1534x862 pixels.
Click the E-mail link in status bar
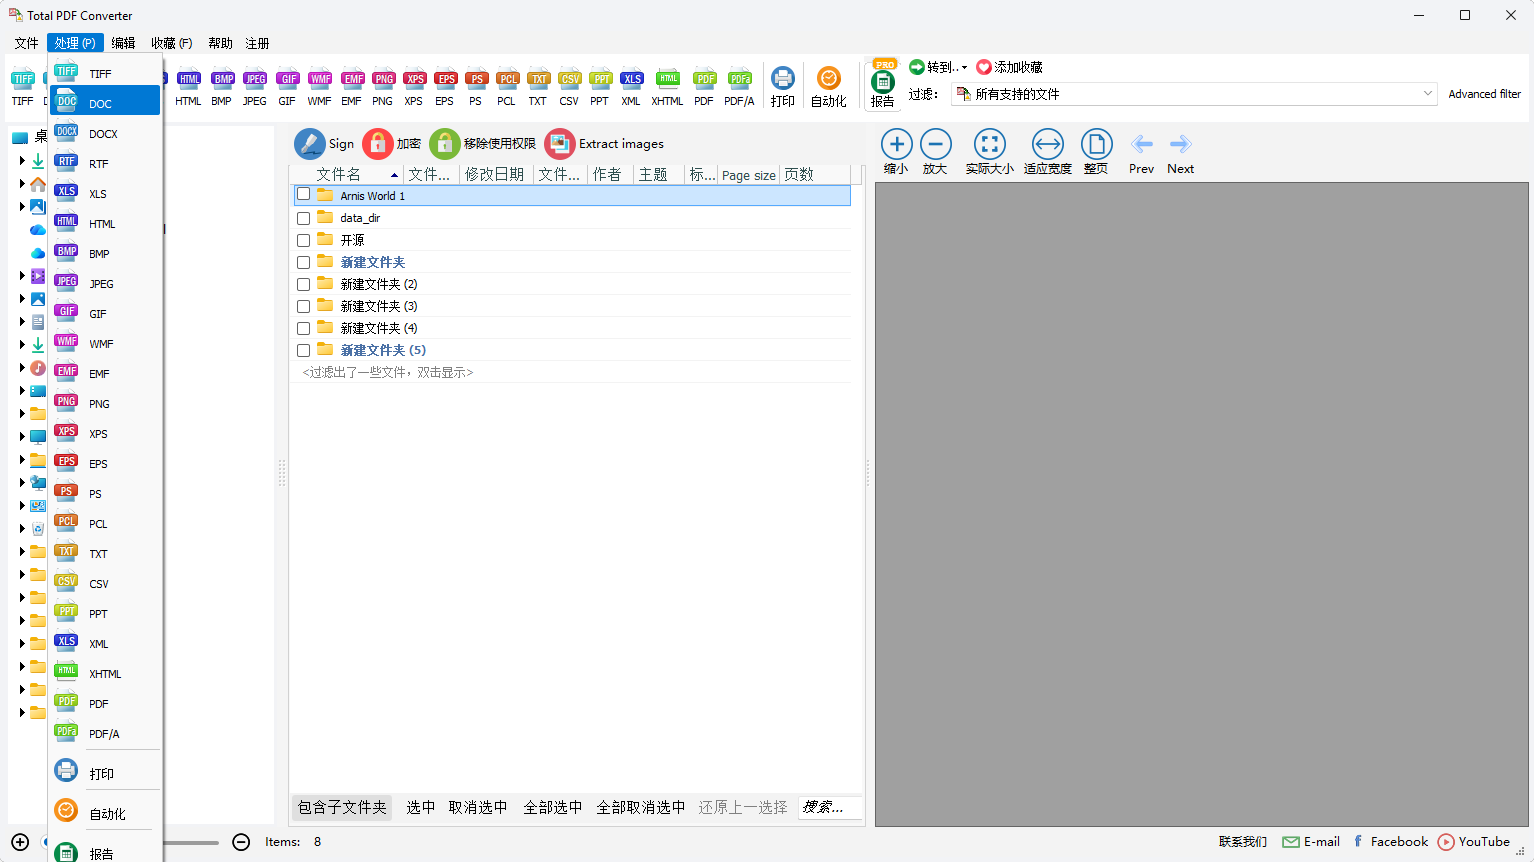coord(1311,842)
